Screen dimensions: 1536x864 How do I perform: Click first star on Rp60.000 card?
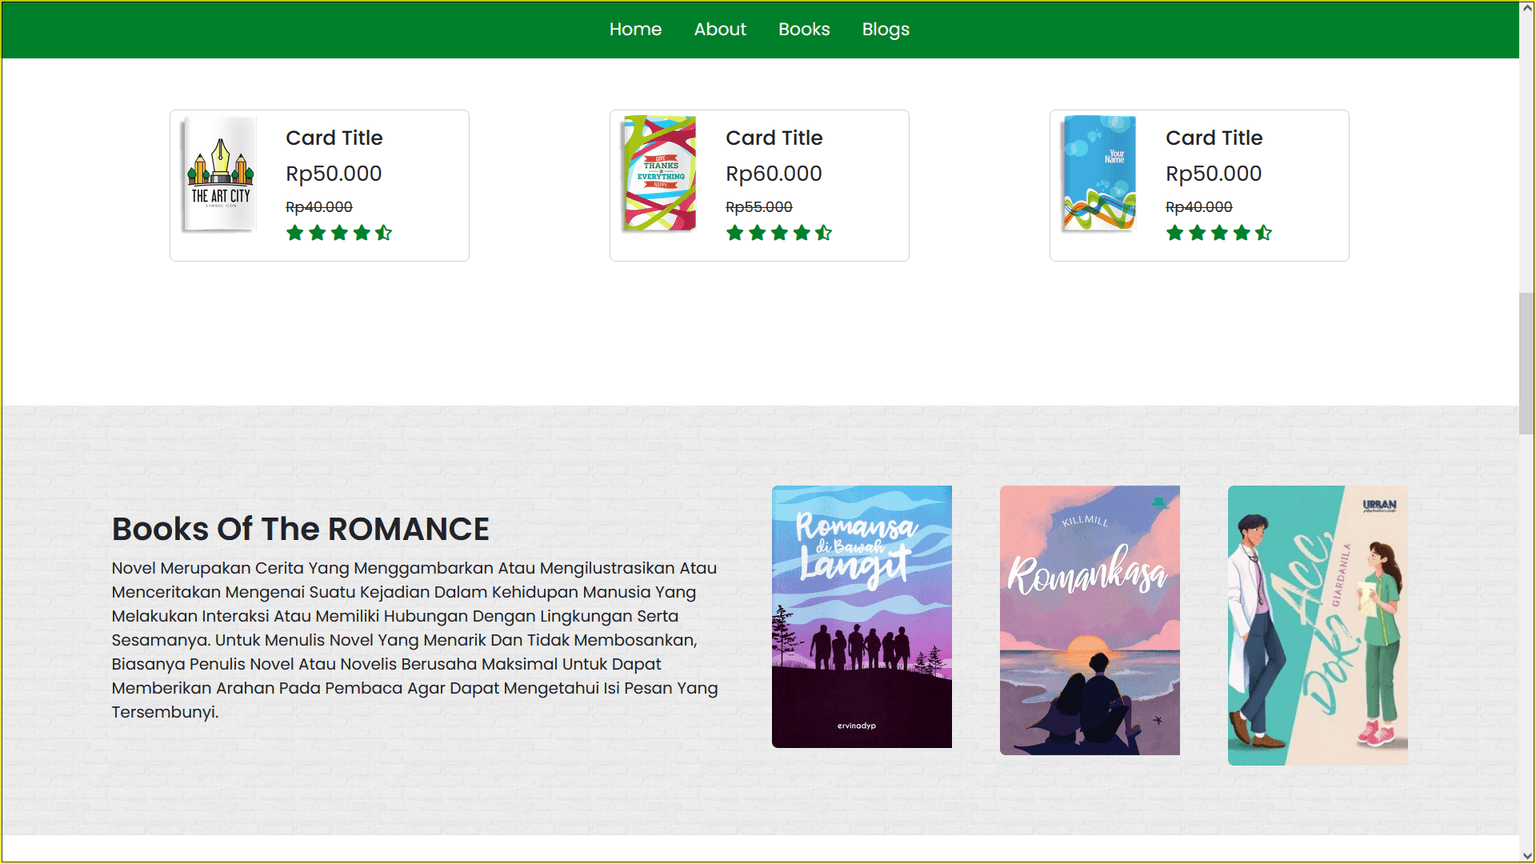pyautogui.click(x=735, y=233)
